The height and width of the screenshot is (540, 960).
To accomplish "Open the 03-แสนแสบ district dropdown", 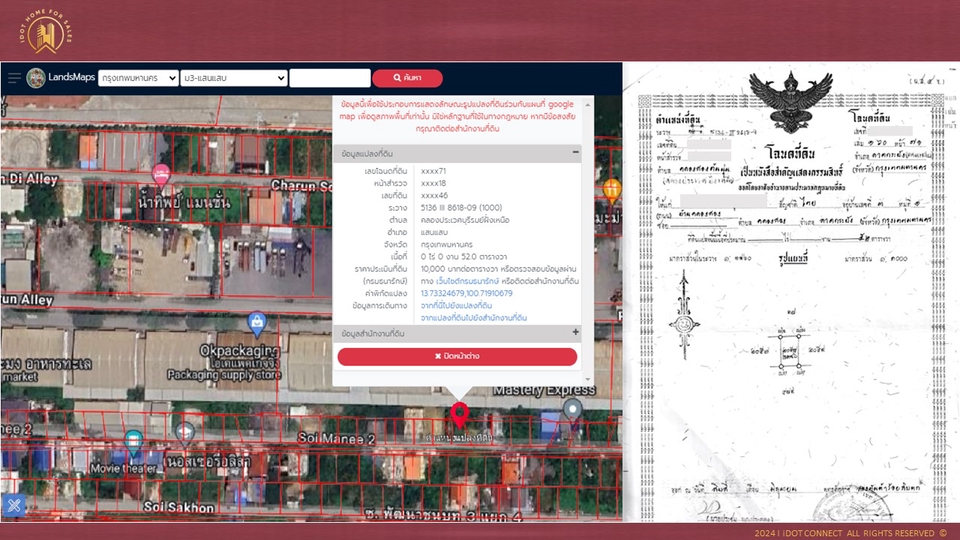I will 234,78.
